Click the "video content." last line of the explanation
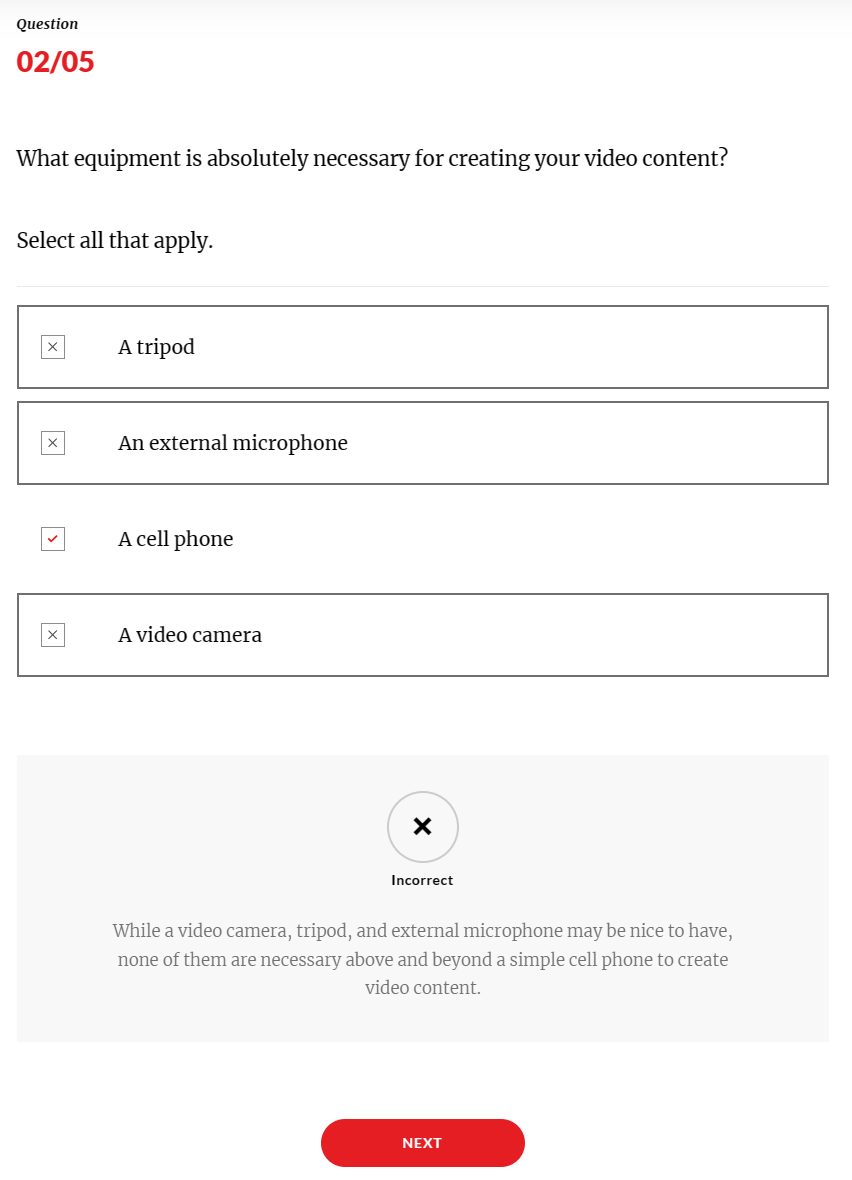 pos(423,988)
